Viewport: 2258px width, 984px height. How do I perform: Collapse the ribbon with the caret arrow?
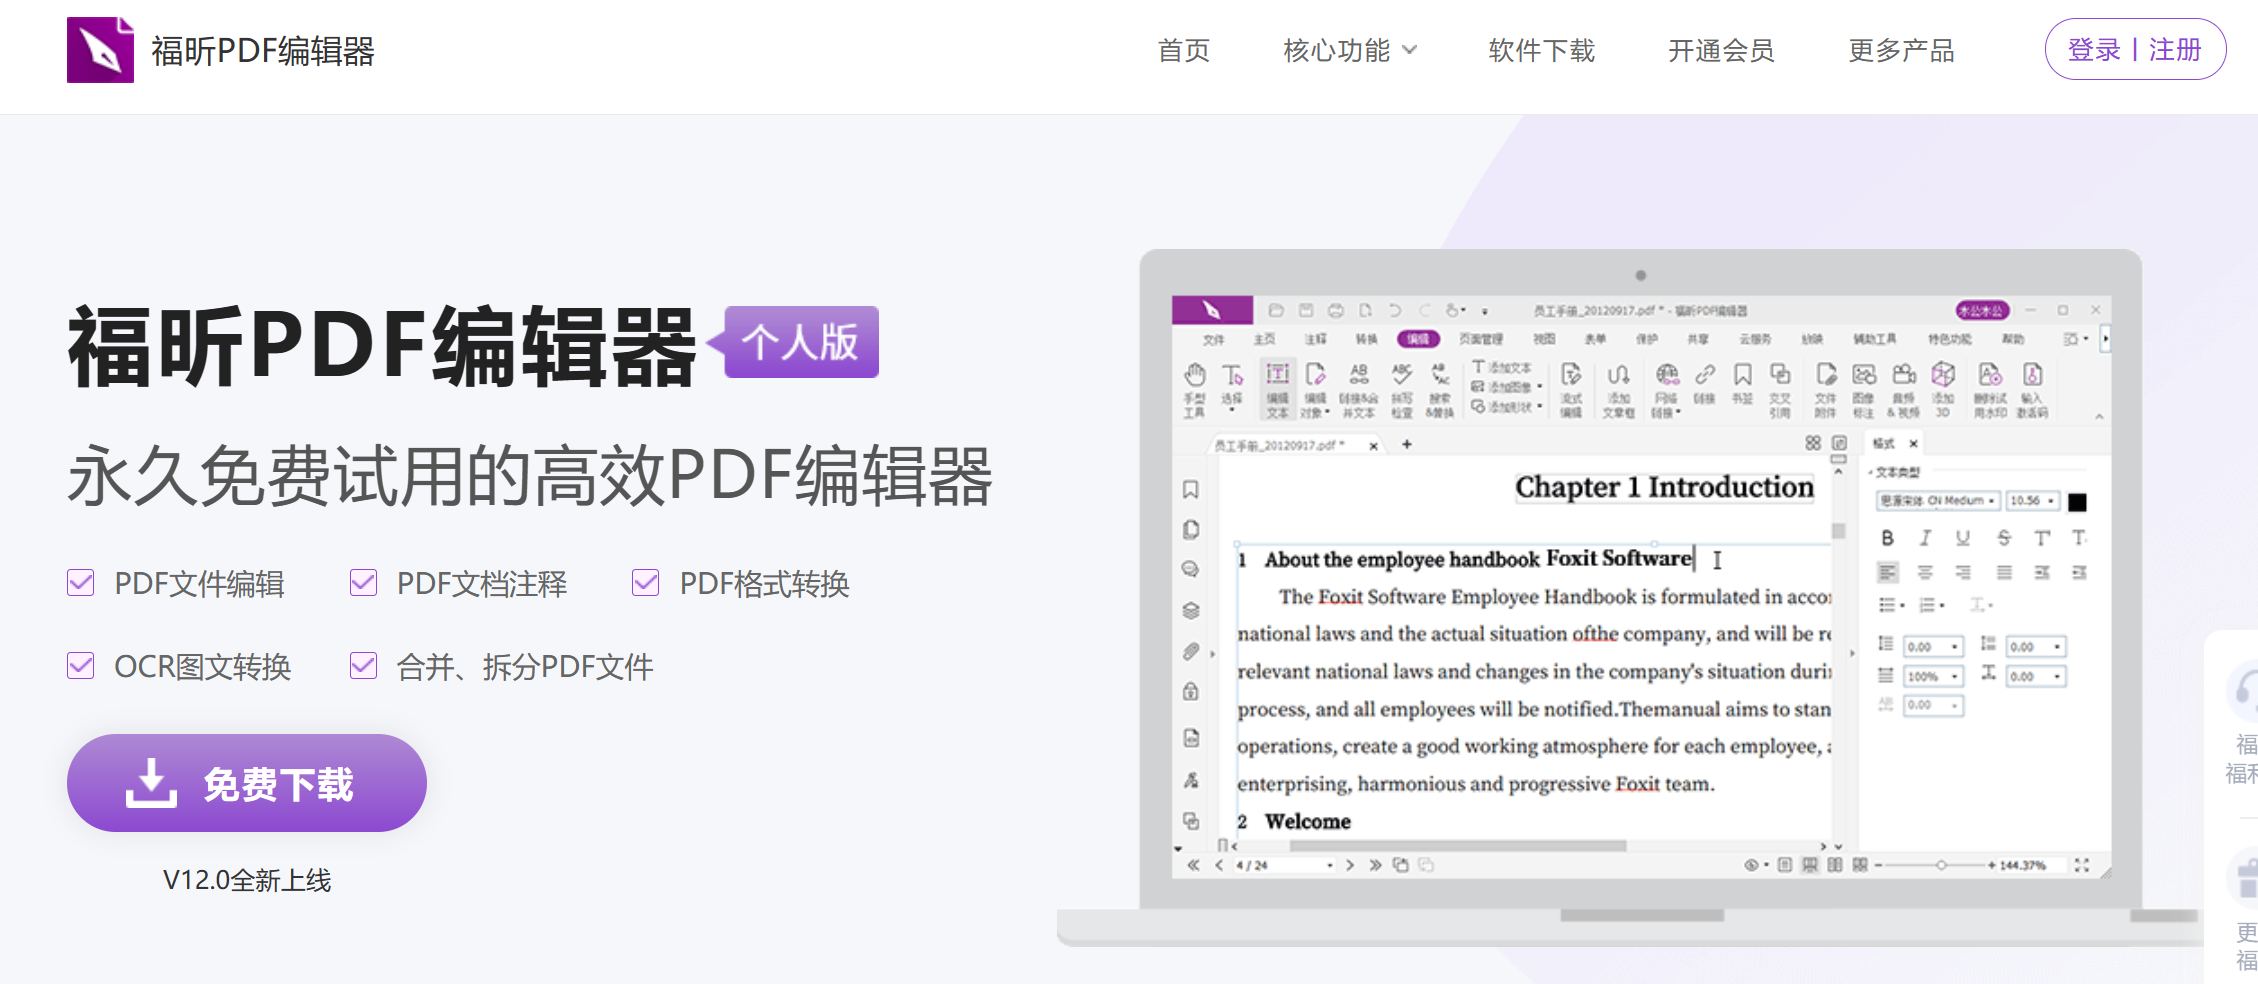2099,416
